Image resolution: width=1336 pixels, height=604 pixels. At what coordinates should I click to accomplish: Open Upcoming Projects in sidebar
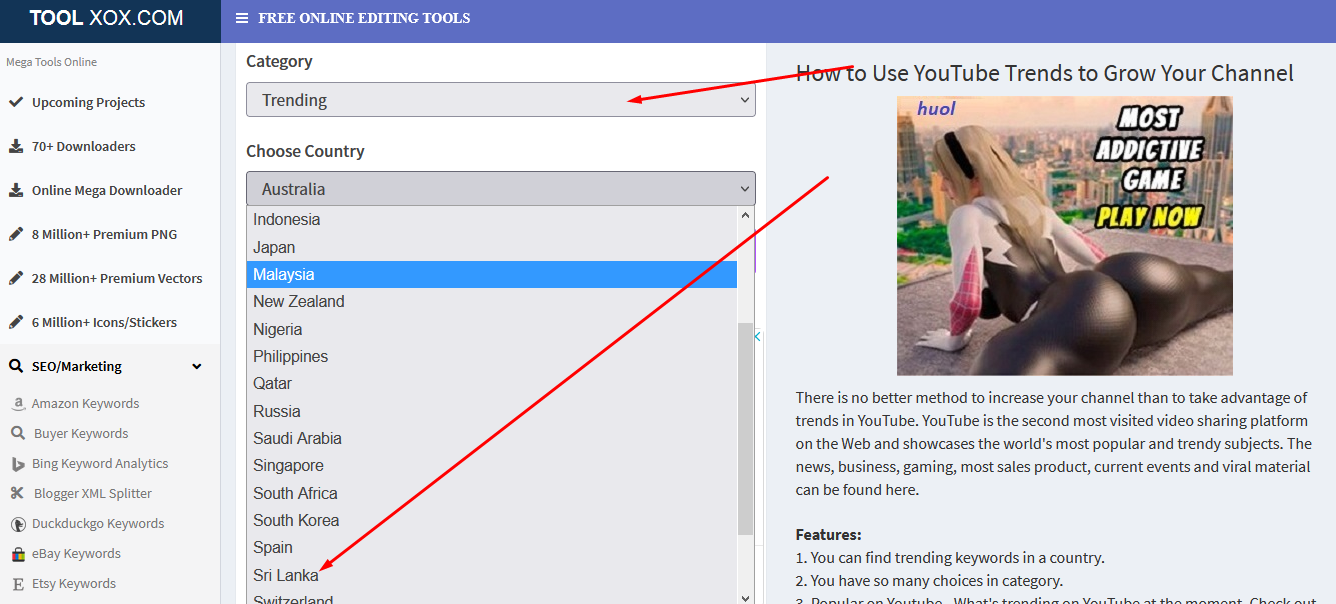[88, 102]
